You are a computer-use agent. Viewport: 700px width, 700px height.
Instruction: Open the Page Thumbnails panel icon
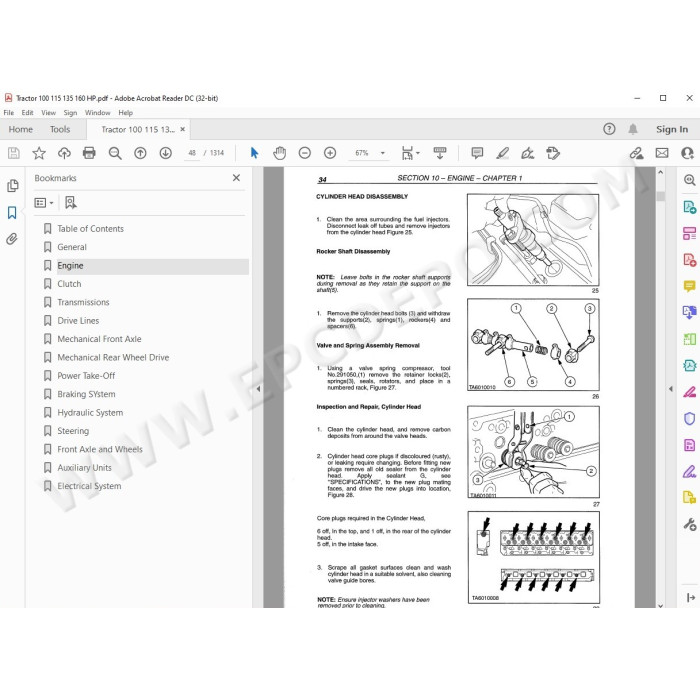click(12, 186)
